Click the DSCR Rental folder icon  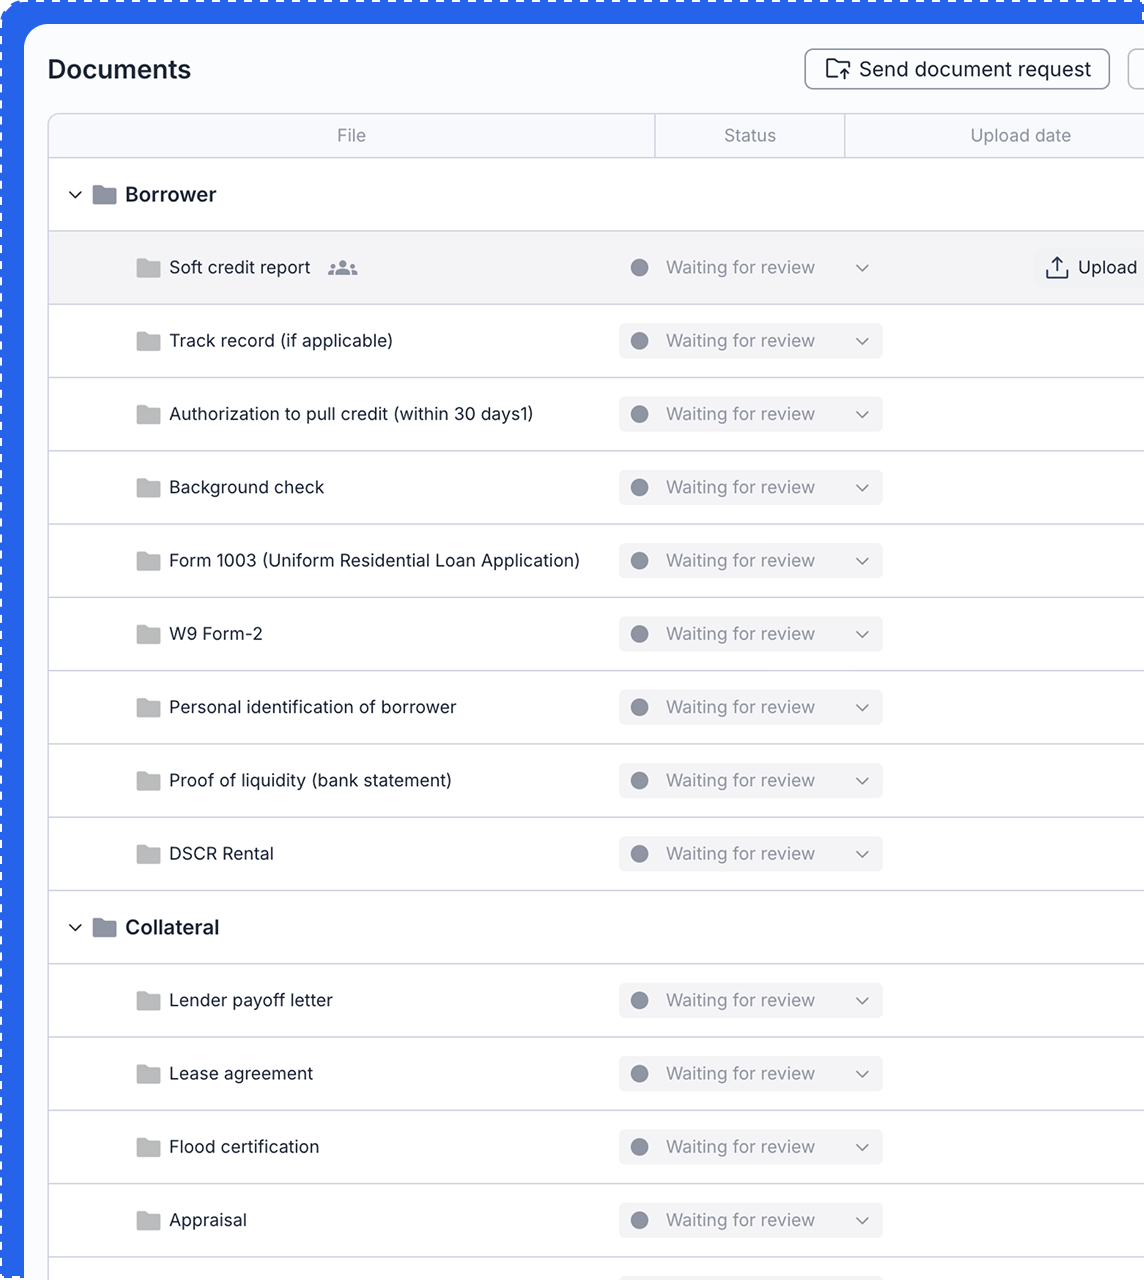148,854
